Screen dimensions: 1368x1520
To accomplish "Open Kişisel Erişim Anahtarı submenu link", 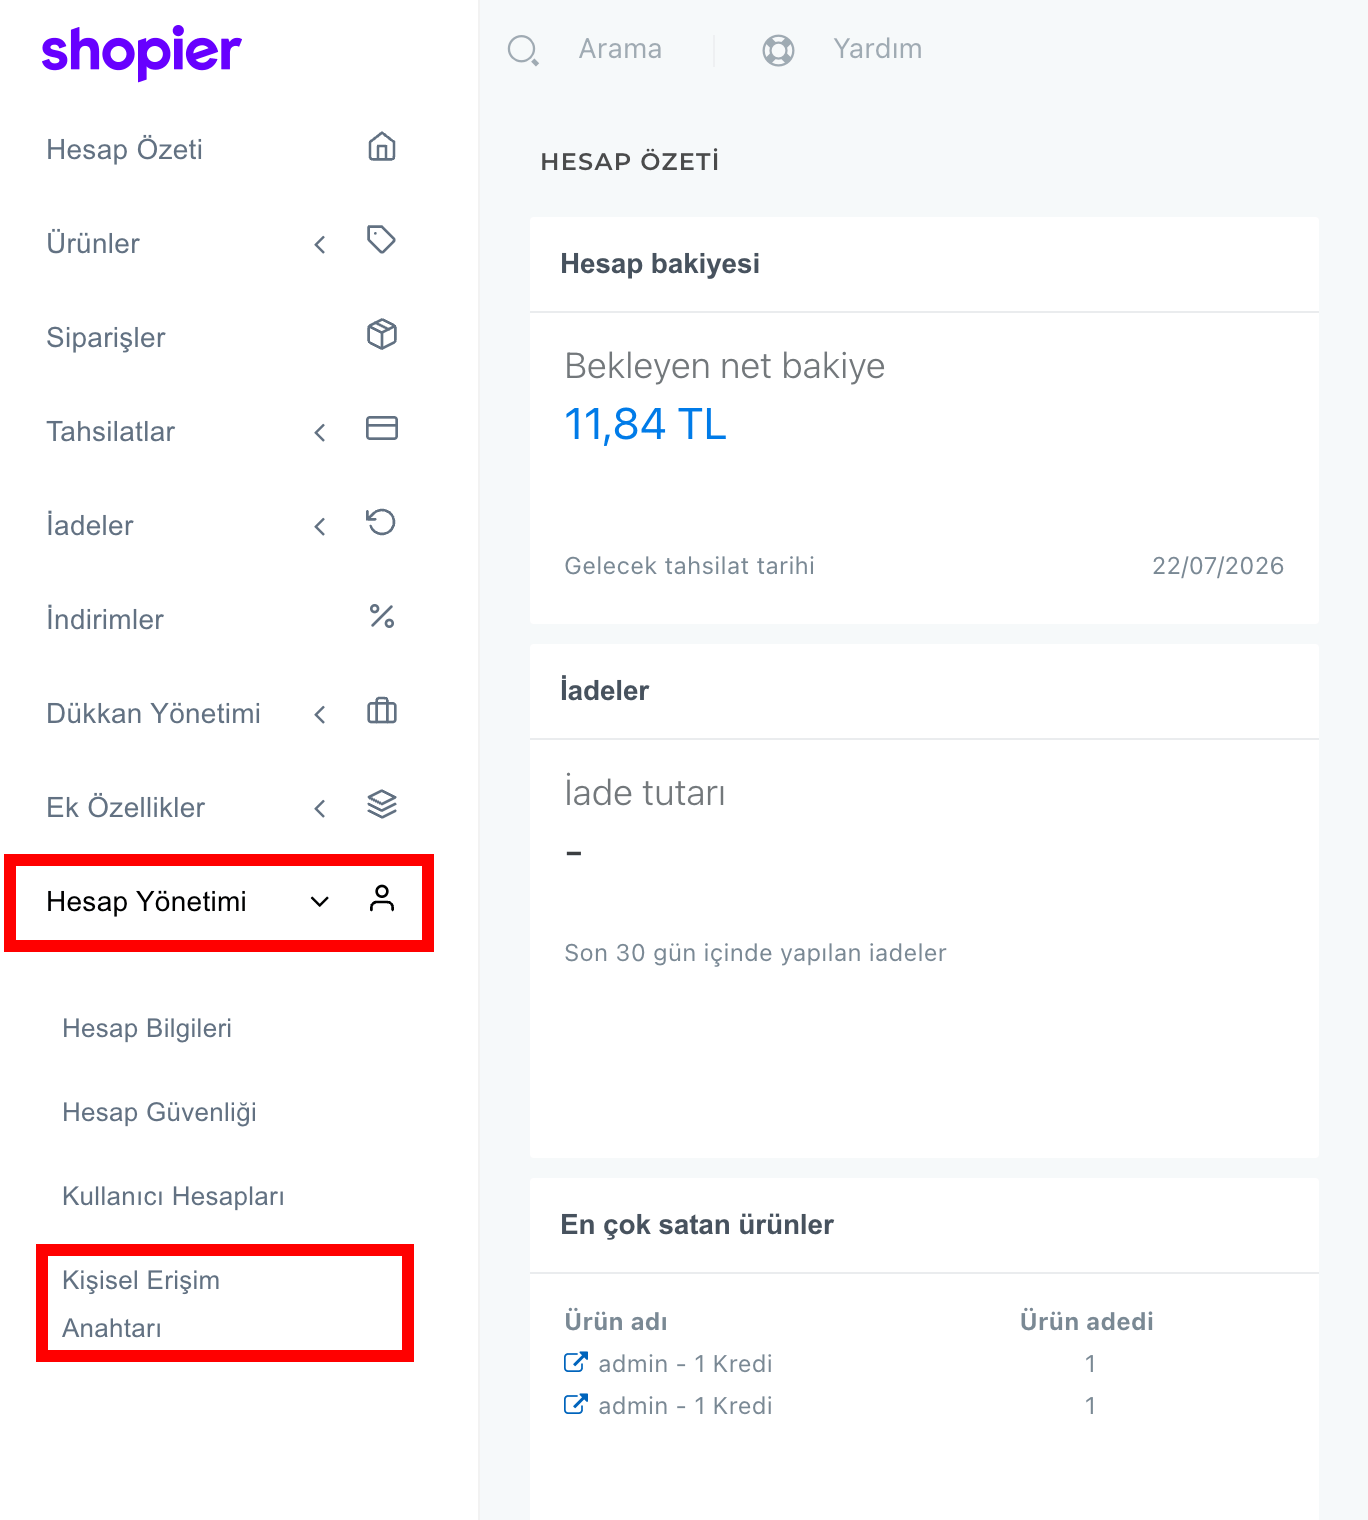I will point(141,1304).
